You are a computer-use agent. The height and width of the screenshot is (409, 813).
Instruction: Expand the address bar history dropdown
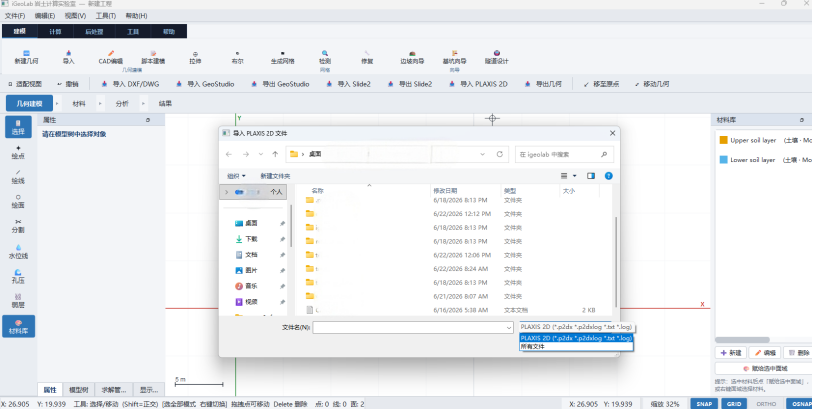tap(483, 154)
